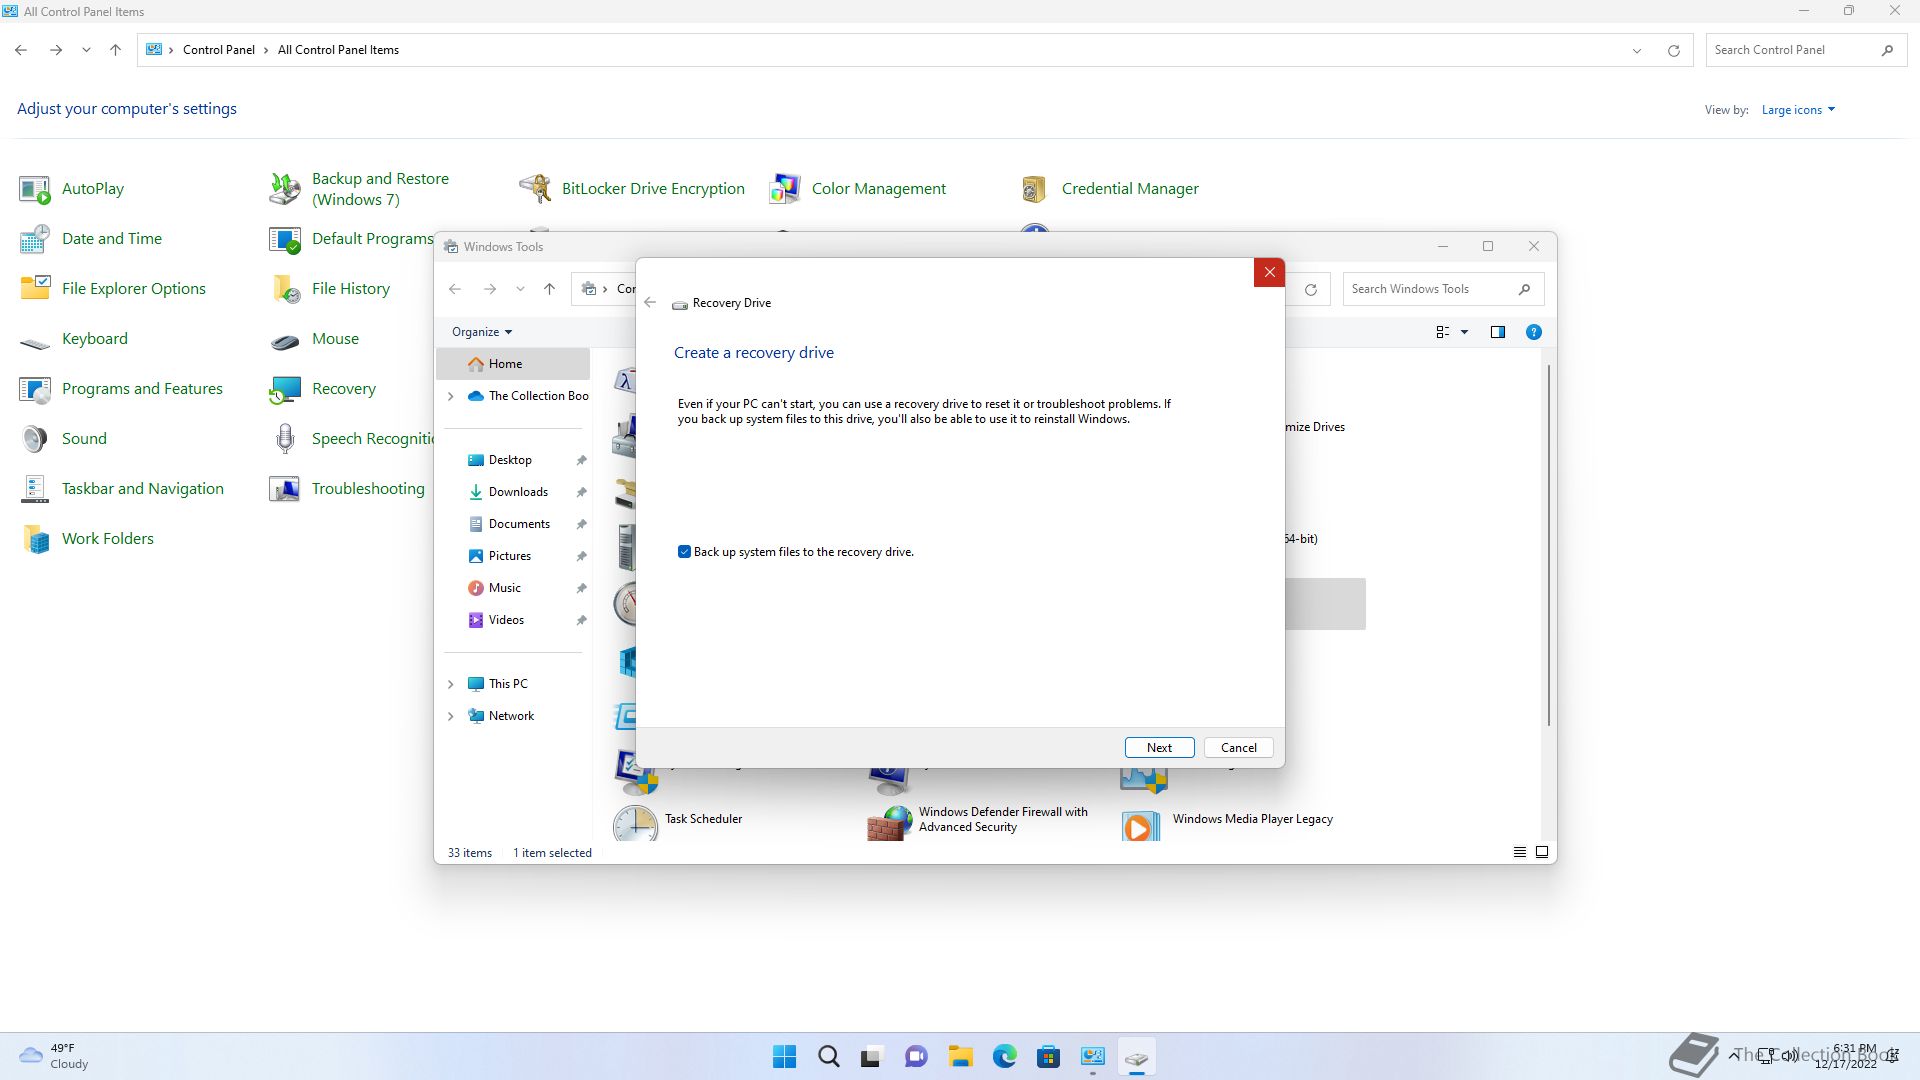Image resolution: width=1920 pixels, height=1080 pixels.
Task: Close the Recovery Drive dialog
Action: (1269, 272)
